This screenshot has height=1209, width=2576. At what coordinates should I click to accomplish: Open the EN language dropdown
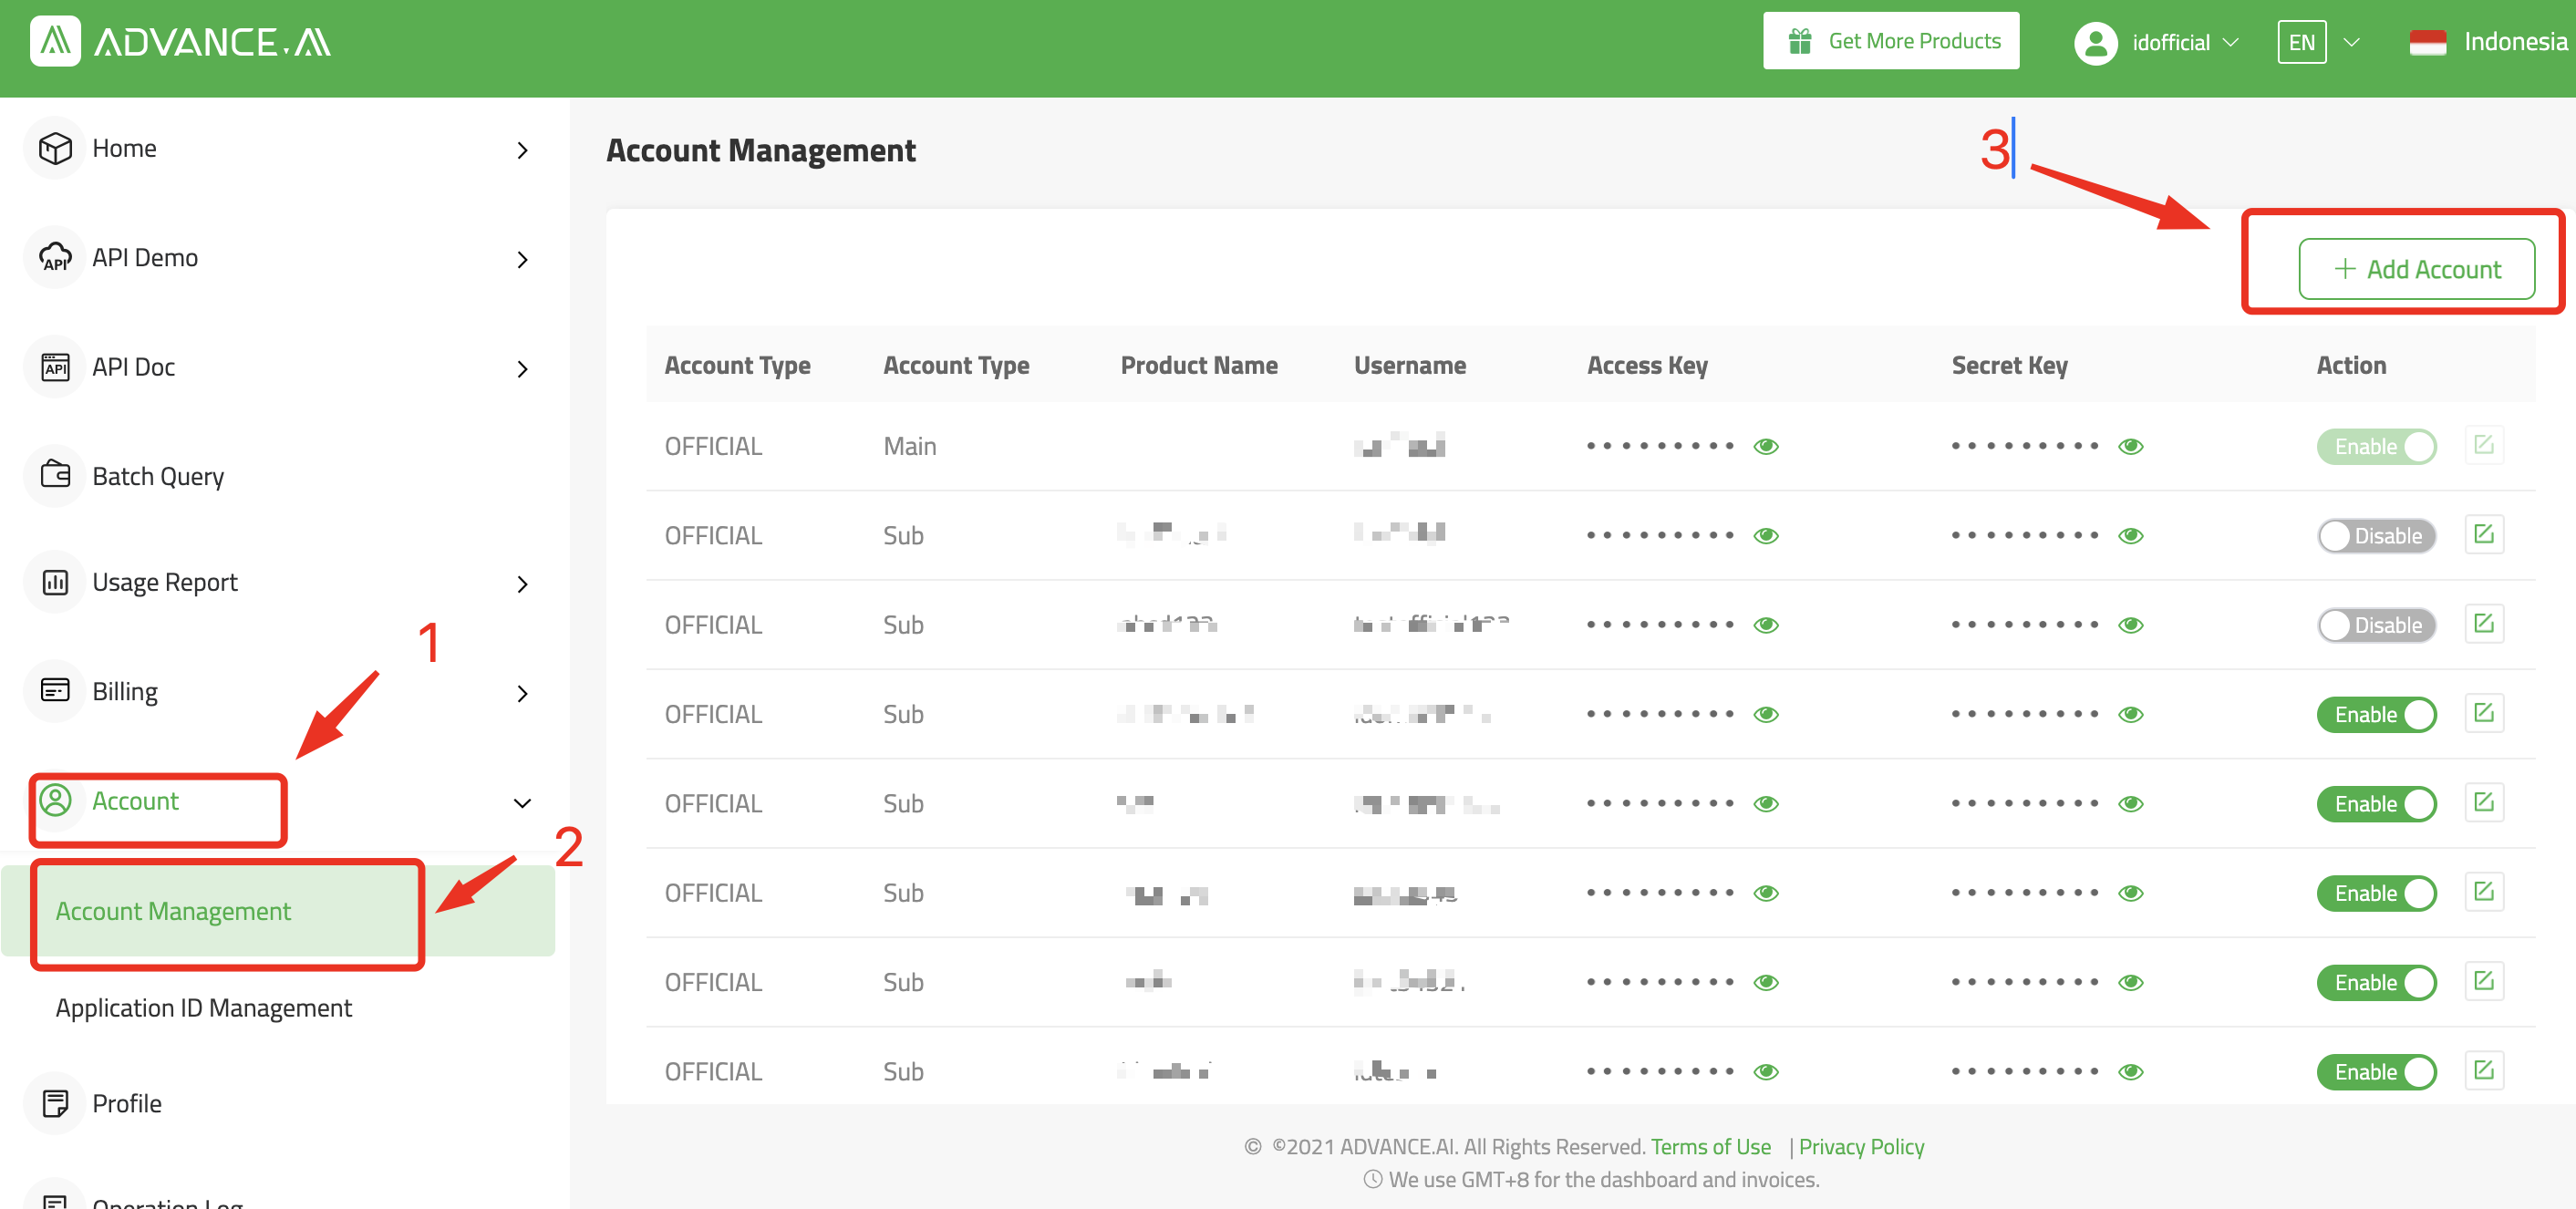(2319, 42)
